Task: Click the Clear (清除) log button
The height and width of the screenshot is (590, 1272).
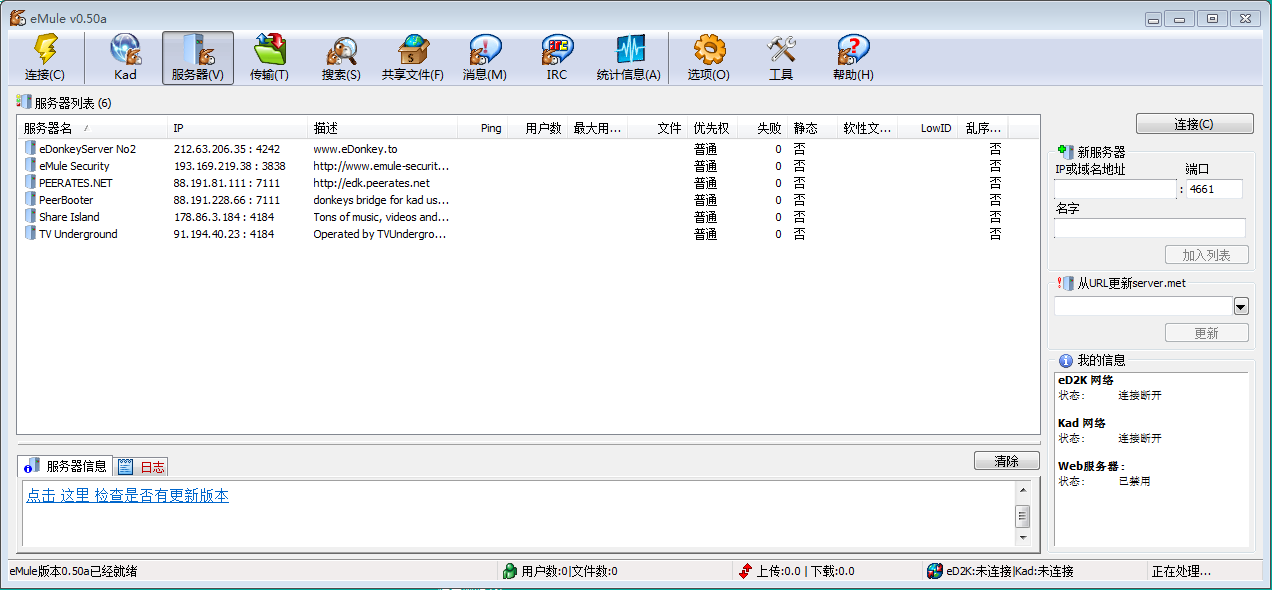Action: point(1006,461)
